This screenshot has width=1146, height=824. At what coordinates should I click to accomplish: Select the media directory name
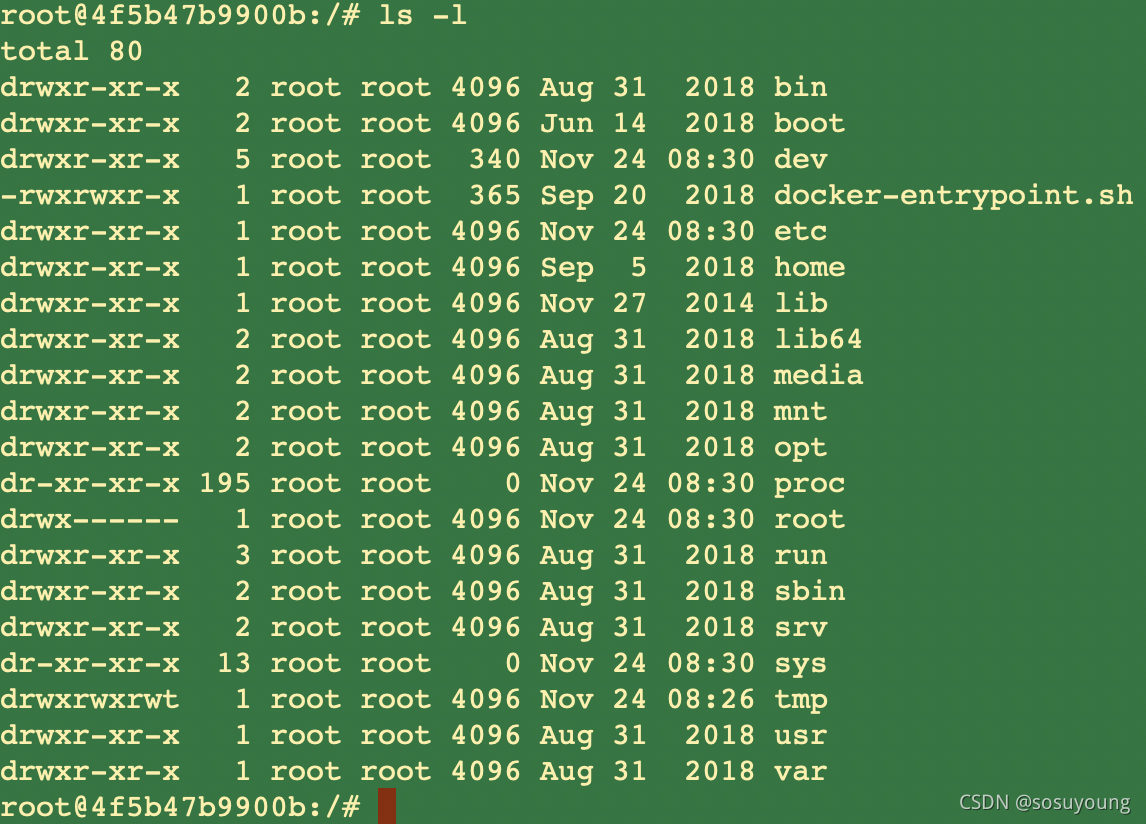[x=818, y=375]
